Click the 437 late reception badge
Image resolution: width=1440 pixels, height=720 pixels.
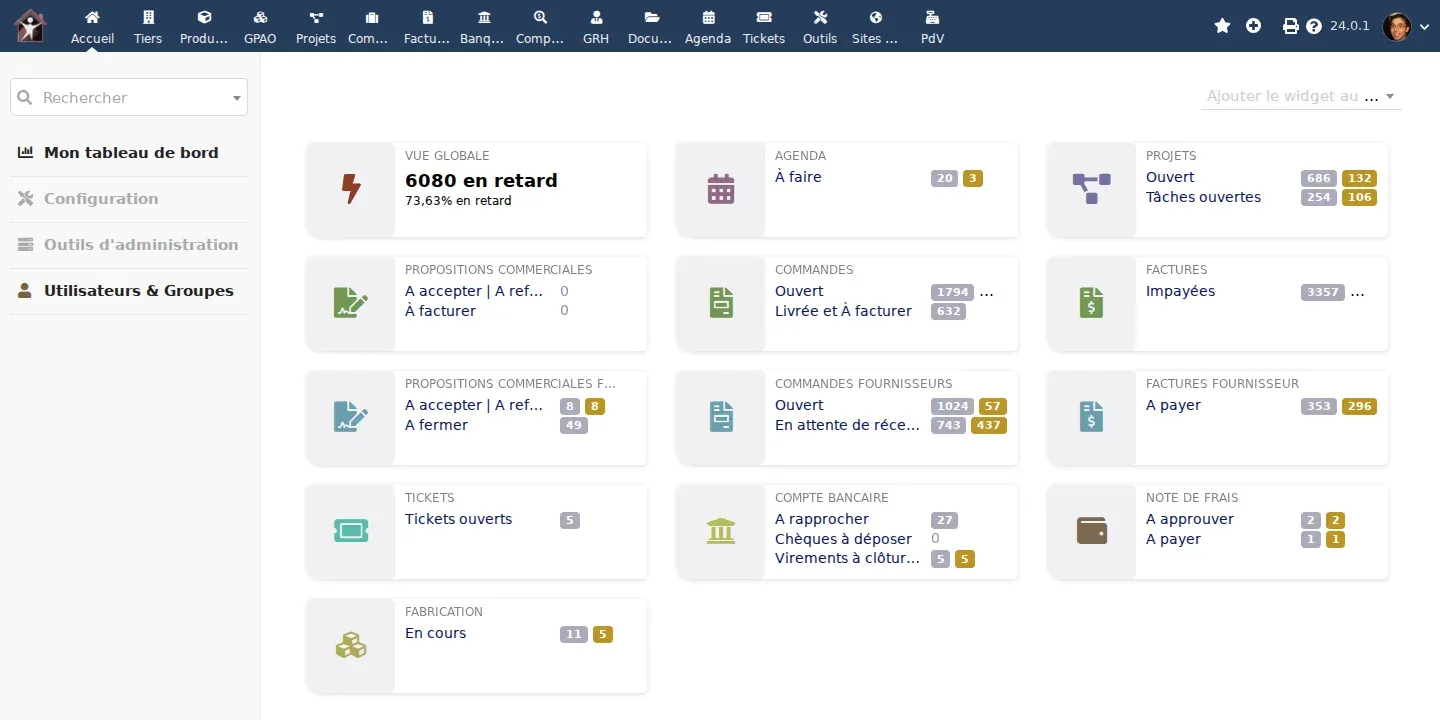tap(989, 425)
